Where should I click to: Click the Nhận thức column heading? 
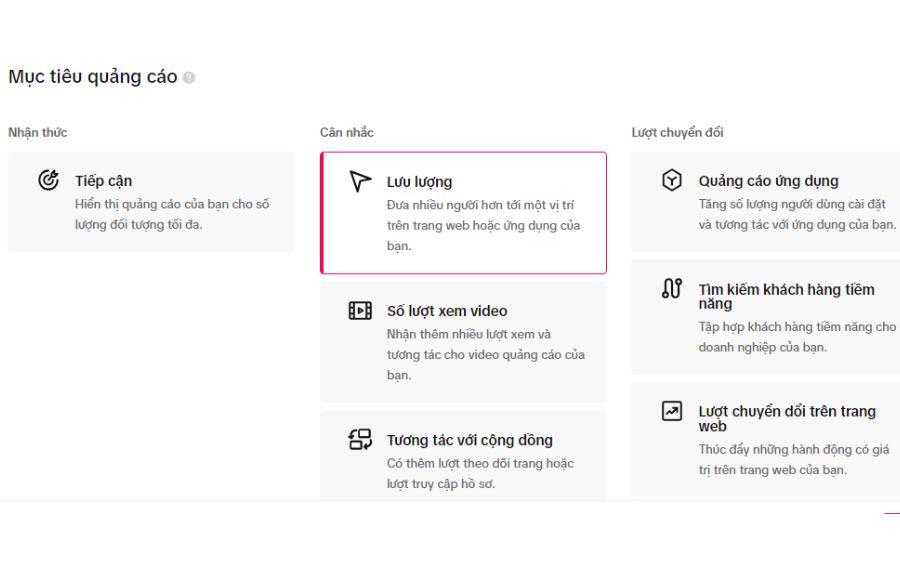38,132
